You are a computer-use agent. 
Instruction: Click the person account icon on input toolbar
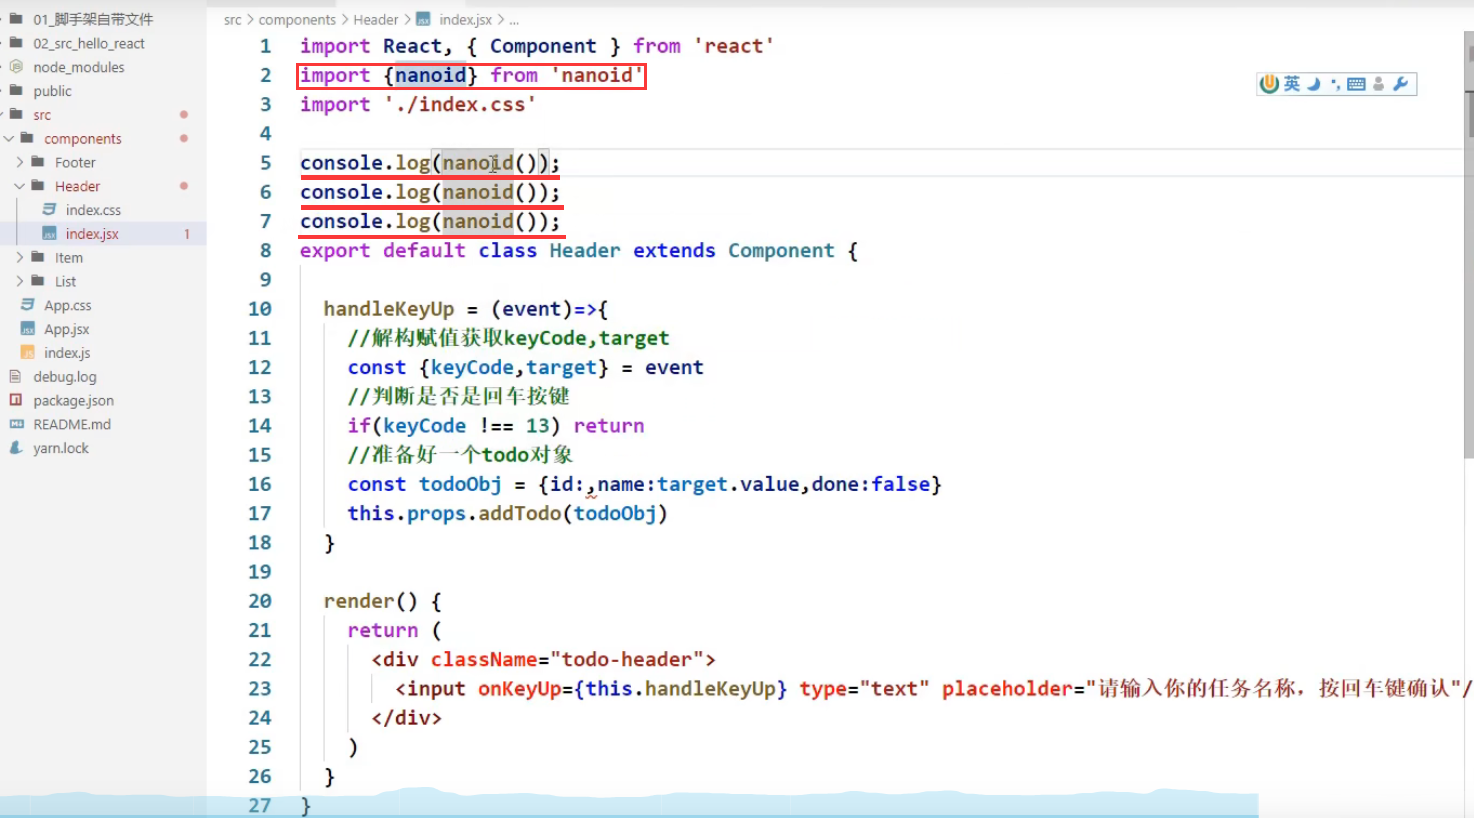[1378, 84]
